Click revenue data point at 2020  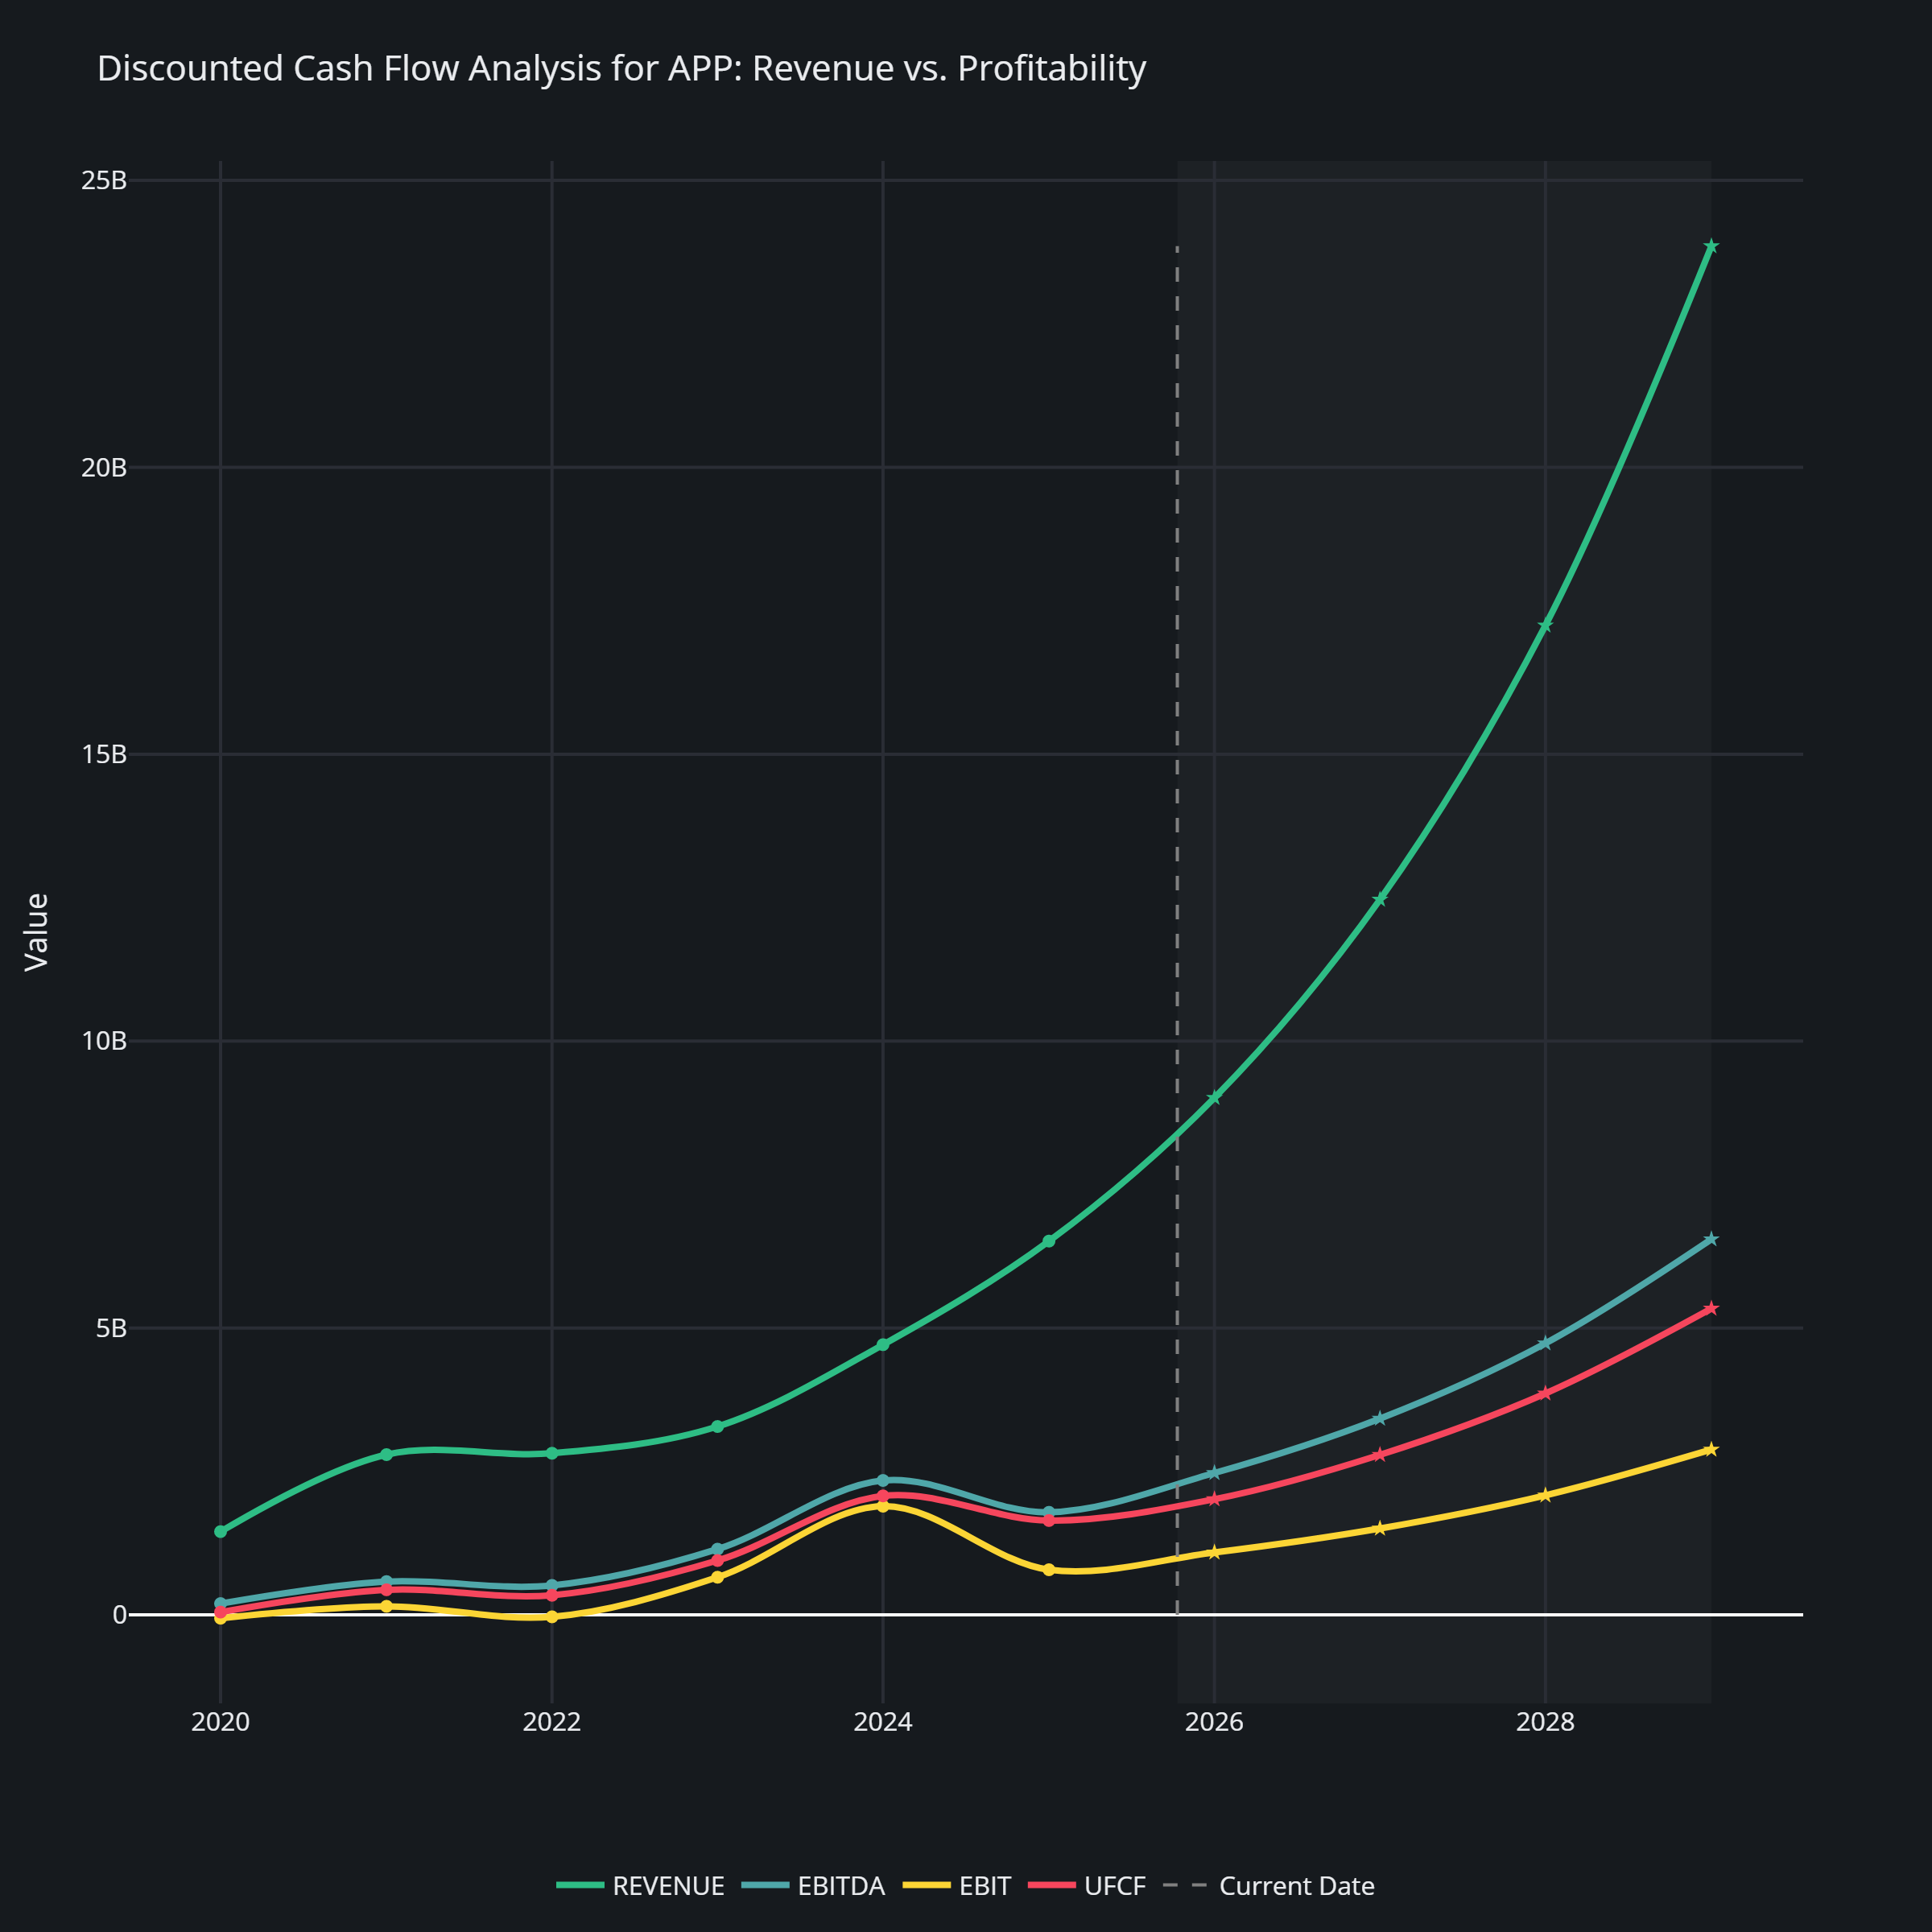(220, 1531)
